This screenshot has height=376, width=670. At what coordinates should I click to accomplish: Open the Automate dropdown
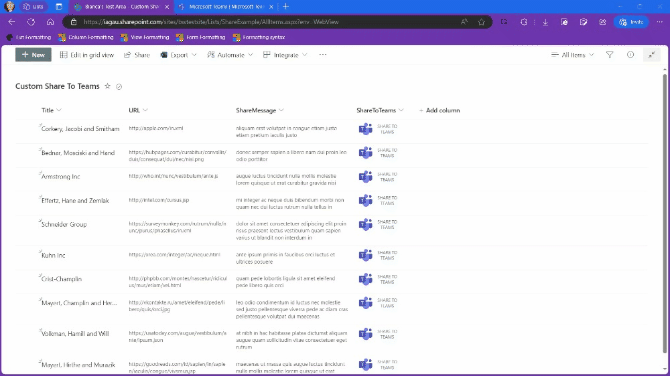click(x=230, y=55)
